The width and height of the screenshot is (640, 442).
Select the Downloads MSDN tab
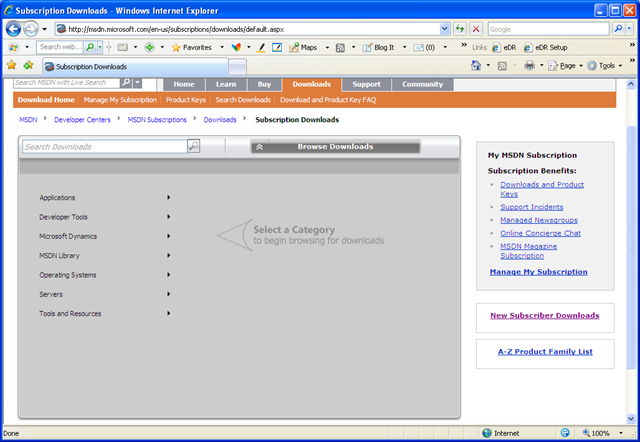[311, 84]
